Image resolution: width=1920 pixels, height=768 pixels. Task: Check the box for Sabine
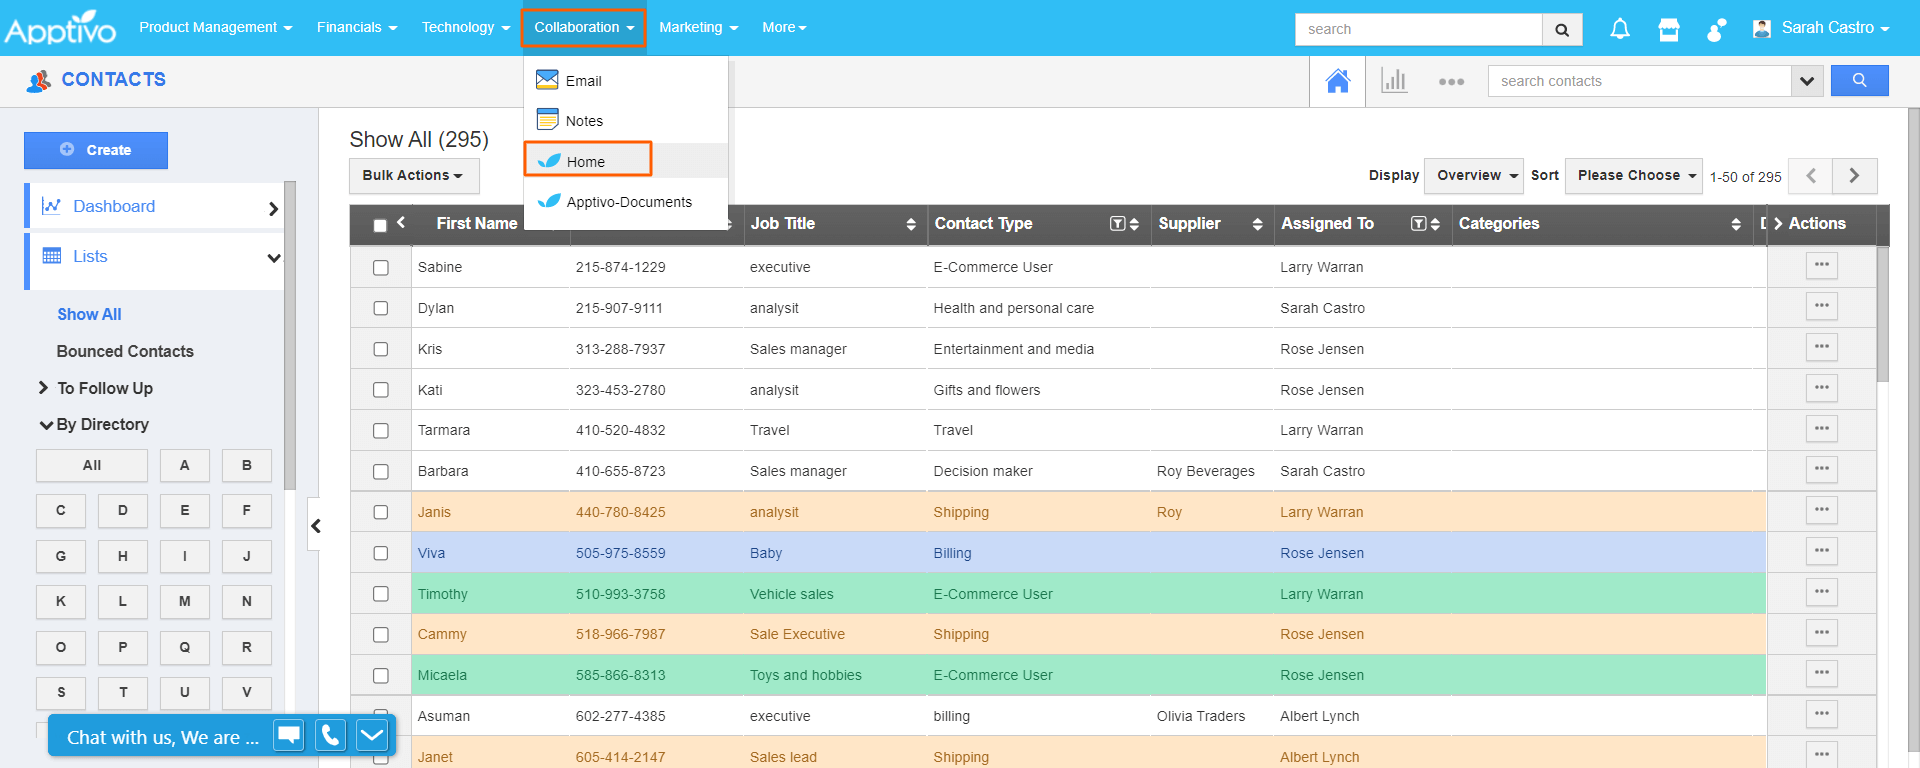(x=381, y=267)
